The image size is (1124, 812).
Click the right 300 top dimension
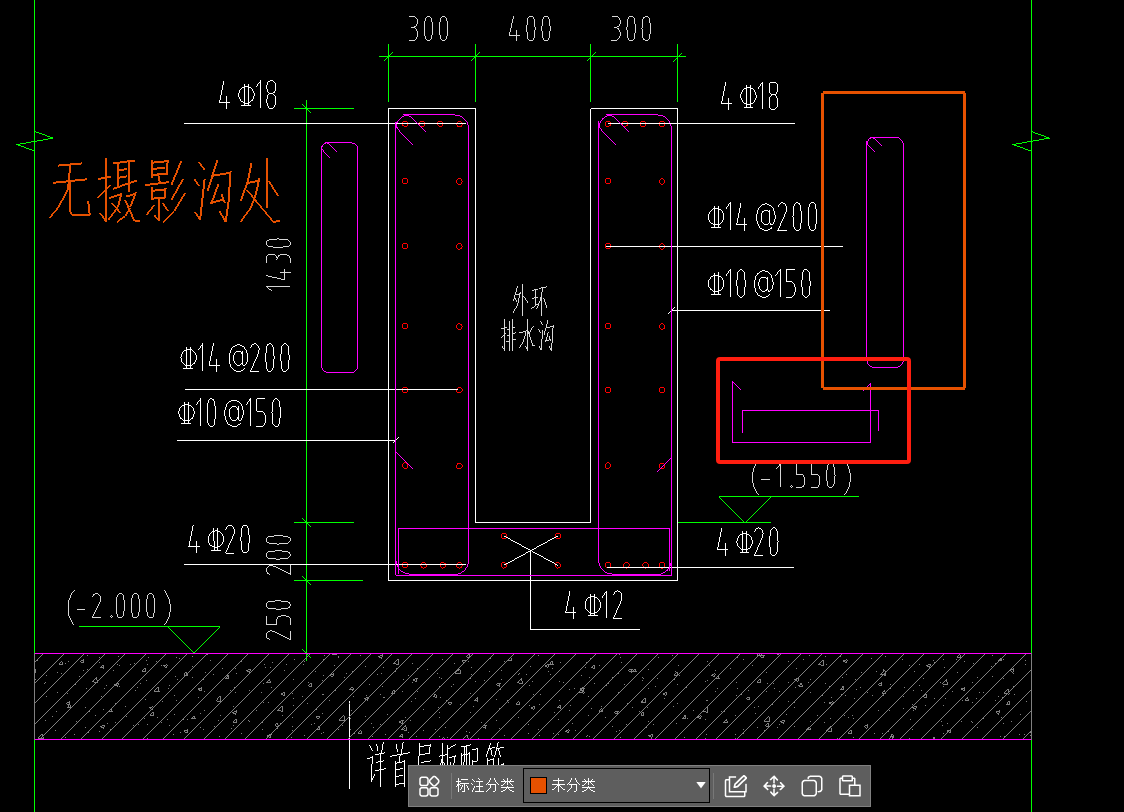click(632, 29)
